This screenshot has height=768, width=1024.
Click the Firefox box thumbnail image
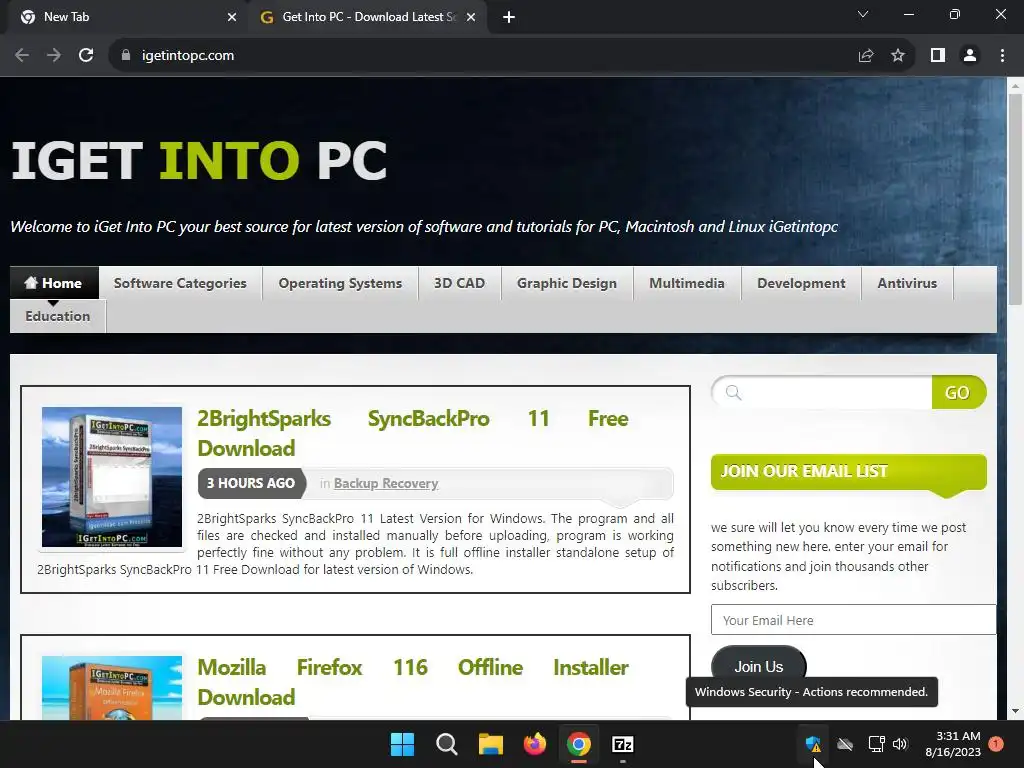click(x=112, y=688)
